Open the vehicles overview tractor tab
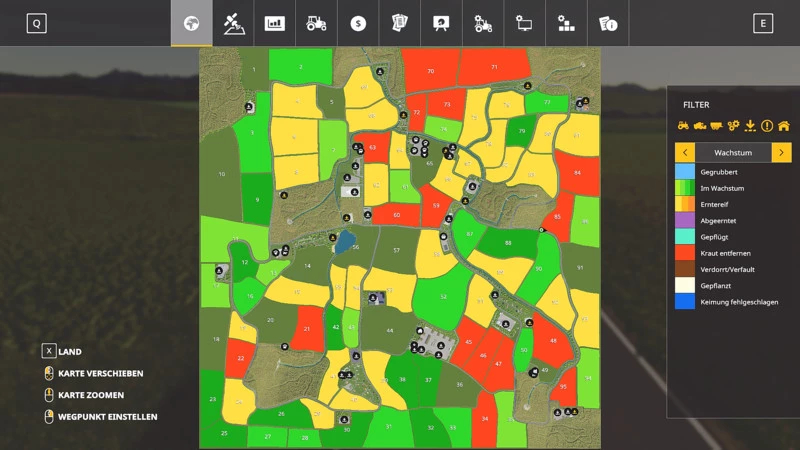Screen dimensions: 800x450 tap(316, 23)
